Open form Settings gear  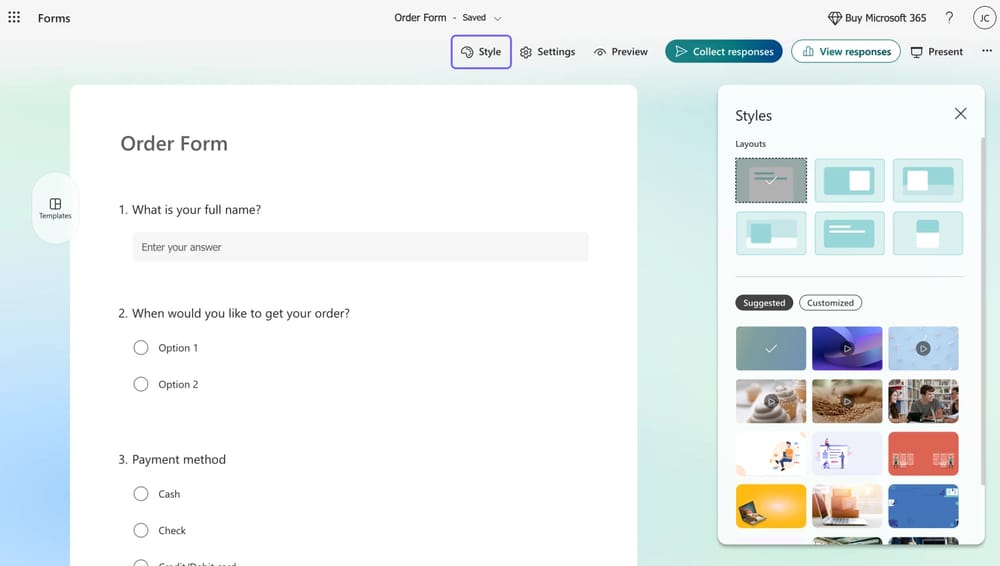pos(547,52)
